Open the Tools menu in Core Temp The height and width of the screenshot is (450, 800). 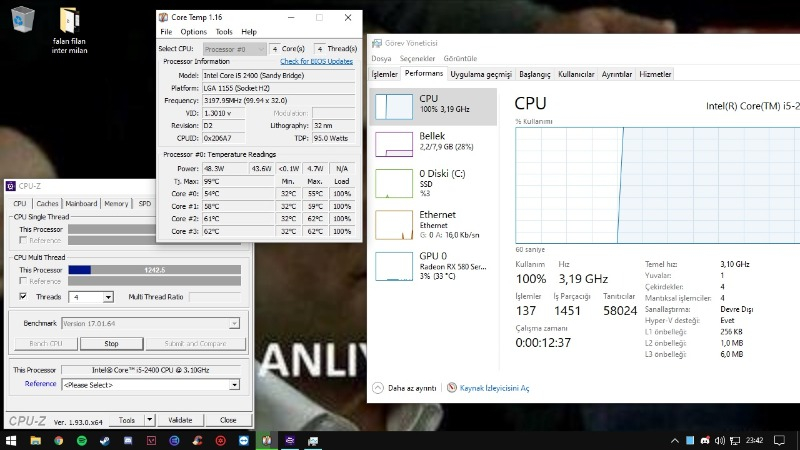click(x=223, y=32)
